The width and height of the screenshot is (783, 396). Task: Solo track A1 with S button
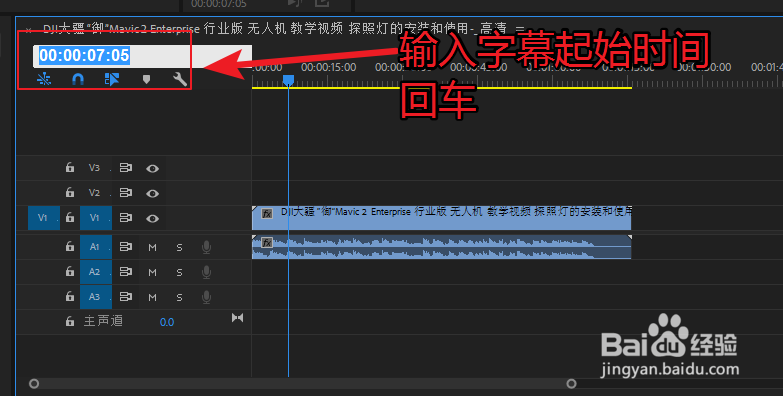(x=179, y=248)
